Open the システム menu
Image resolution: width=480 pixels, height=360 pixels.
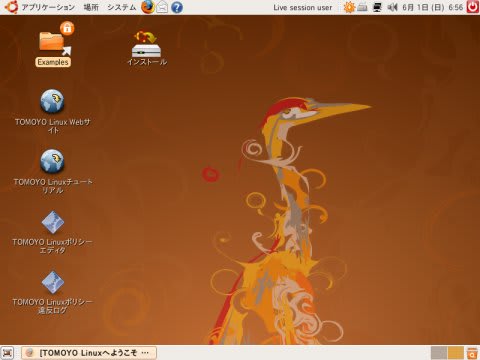[x=122, y=7]
